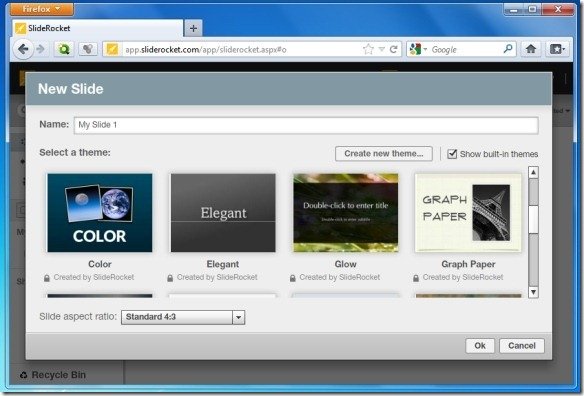Screen dimensions: 584x396
Task: Click the theme list scroll down arrow
Action: pyautogui.click(x=533, y=292)
